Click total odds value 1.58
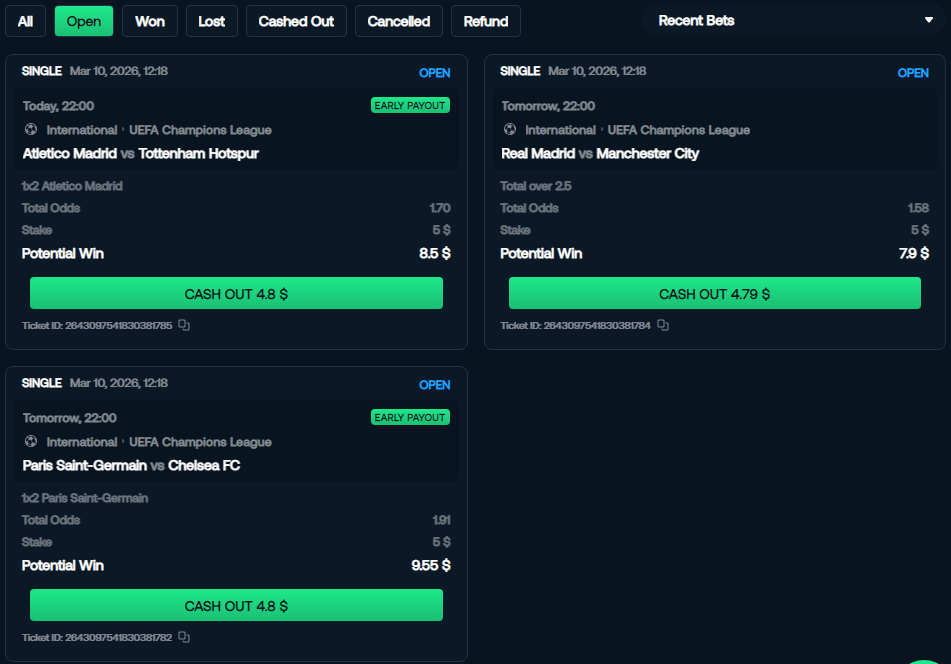This screenshot has height=664, width=951. tap(918, 208)
